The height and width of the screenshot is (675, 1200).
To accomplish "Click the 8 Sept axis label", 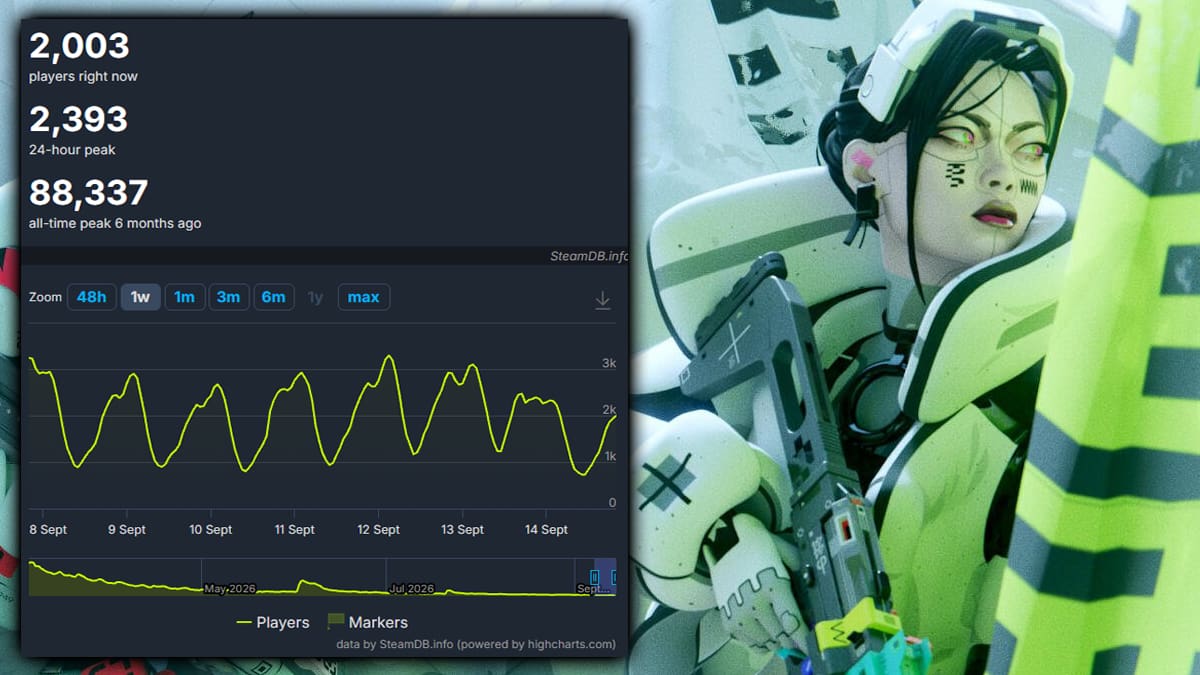I will coord(48,530).
